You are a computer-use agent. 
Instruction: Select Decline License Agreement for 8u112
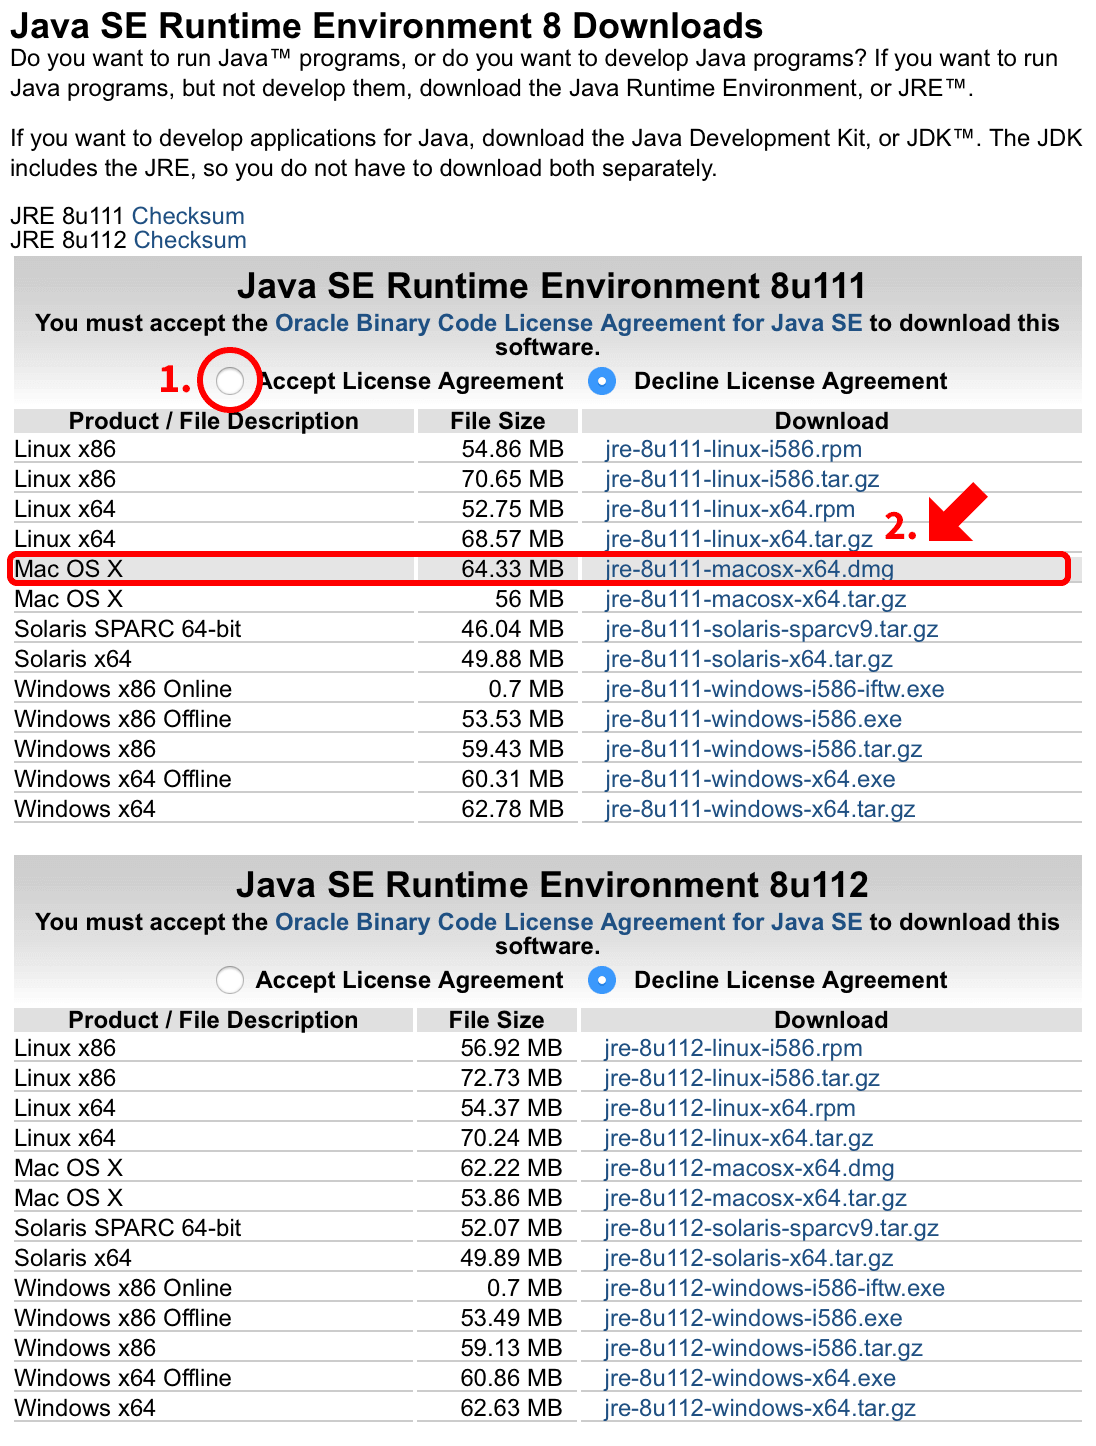602,980
